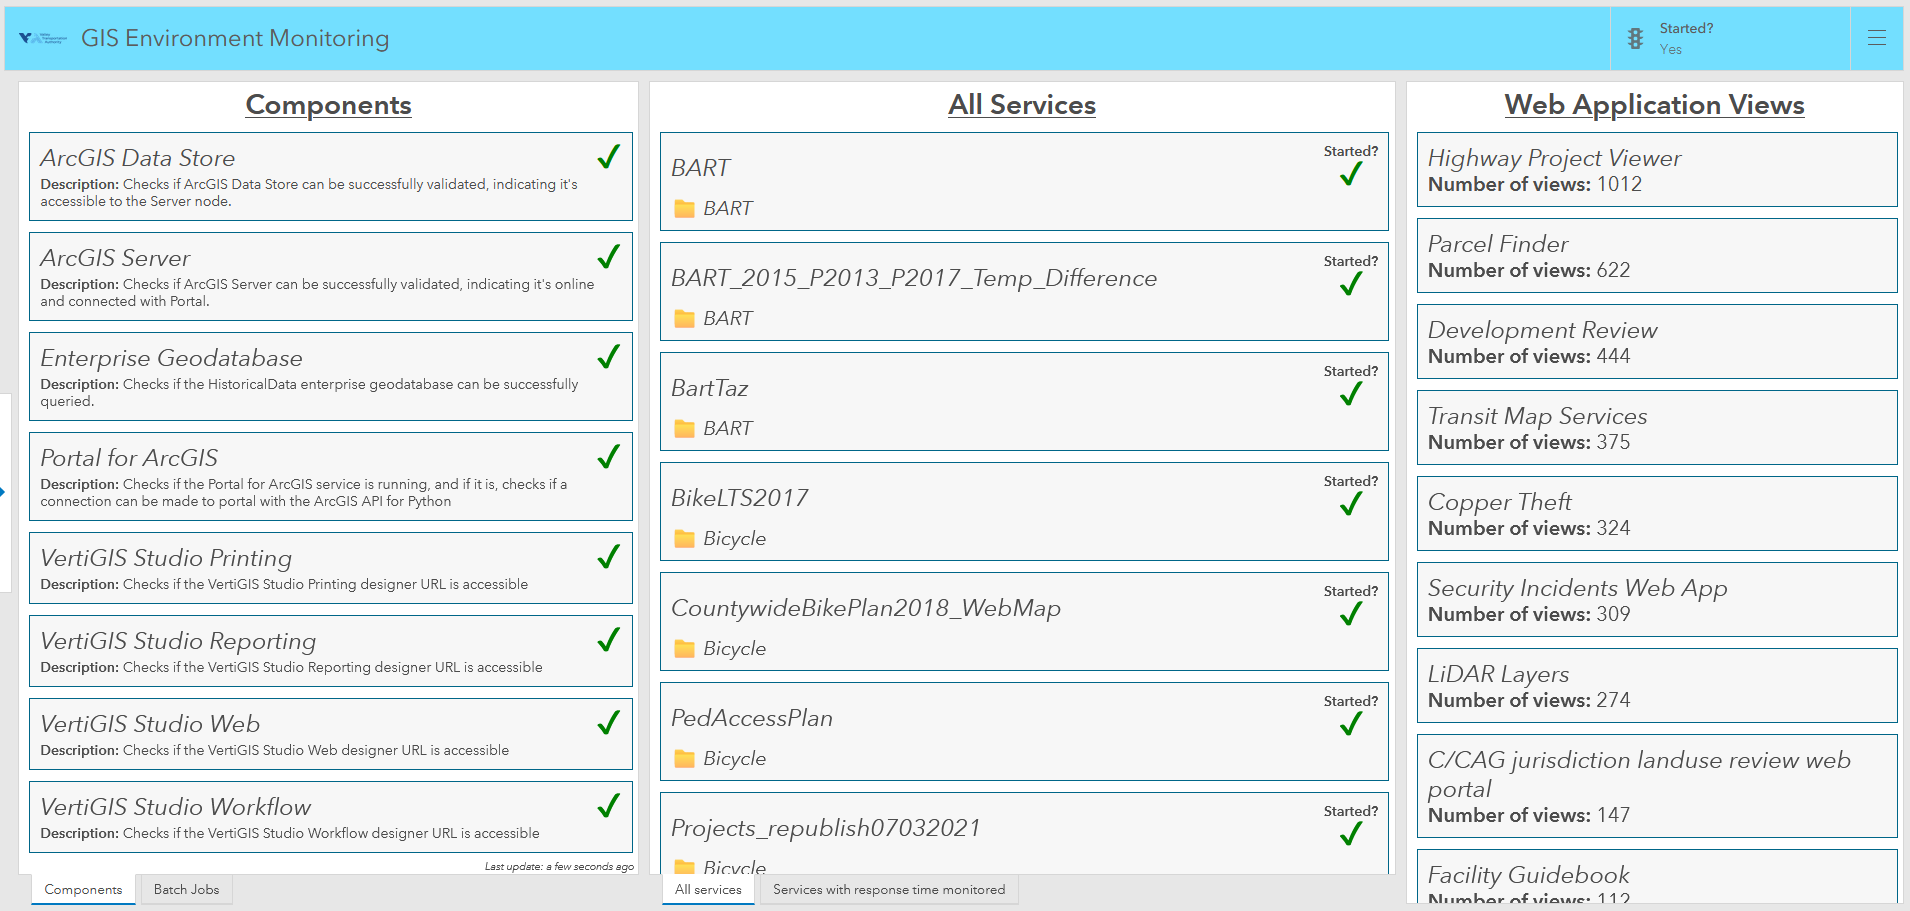
Task: Click the dashboard logo beside the title
Action: 42,39
